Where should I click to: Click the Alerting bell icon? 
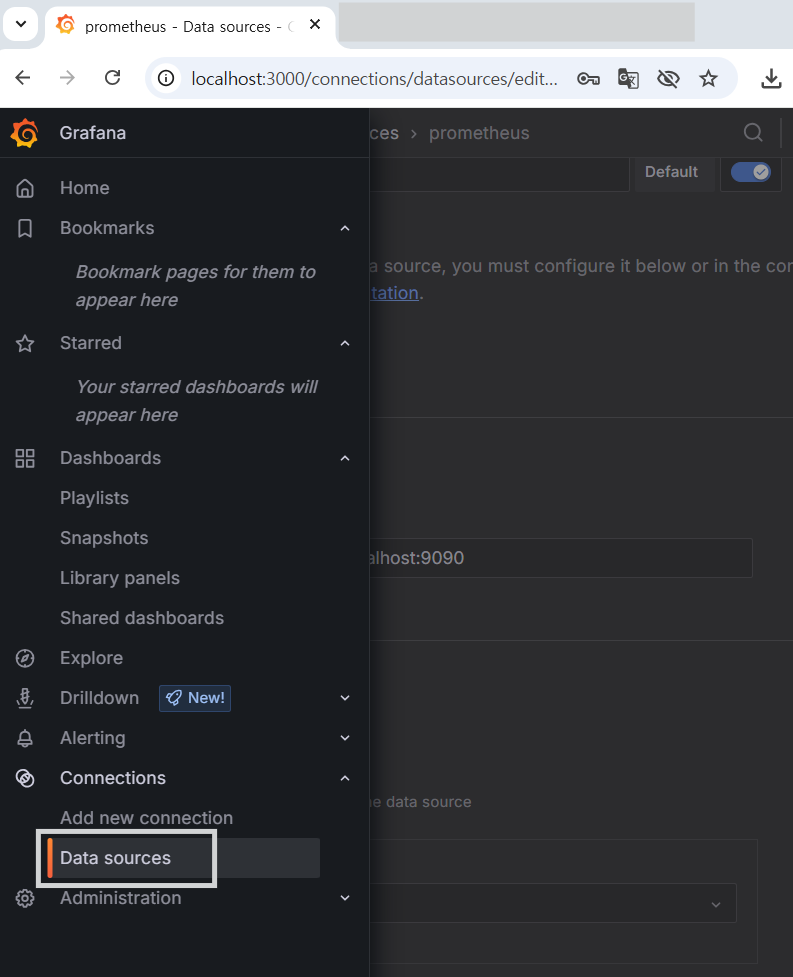(x=25, y=738)
